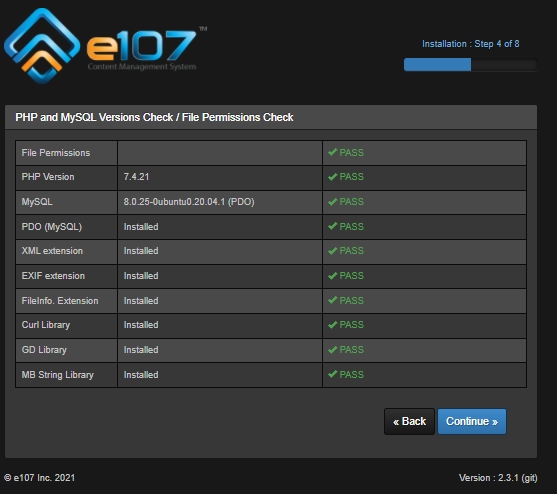Click the MB String Library pass checkmark
557x494 pixels.
332,374
